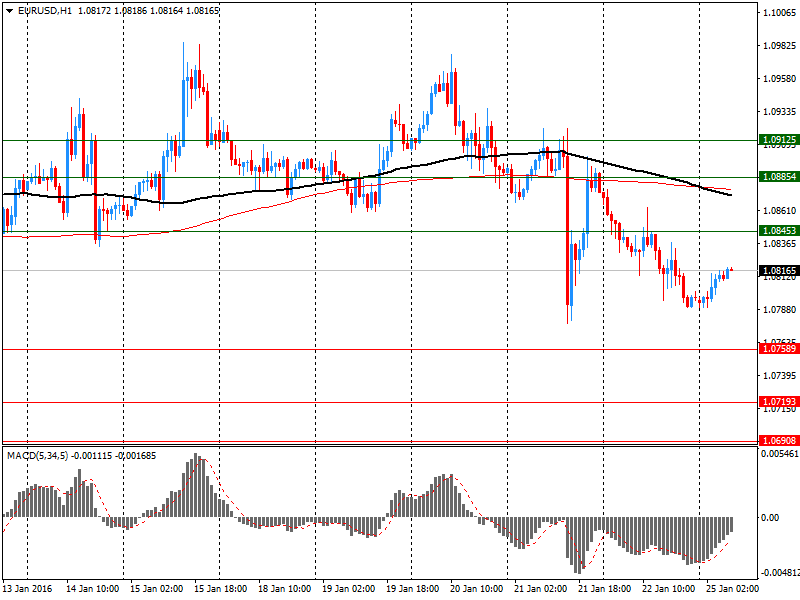Click the 1.09825 price scale value

[780, 46]
